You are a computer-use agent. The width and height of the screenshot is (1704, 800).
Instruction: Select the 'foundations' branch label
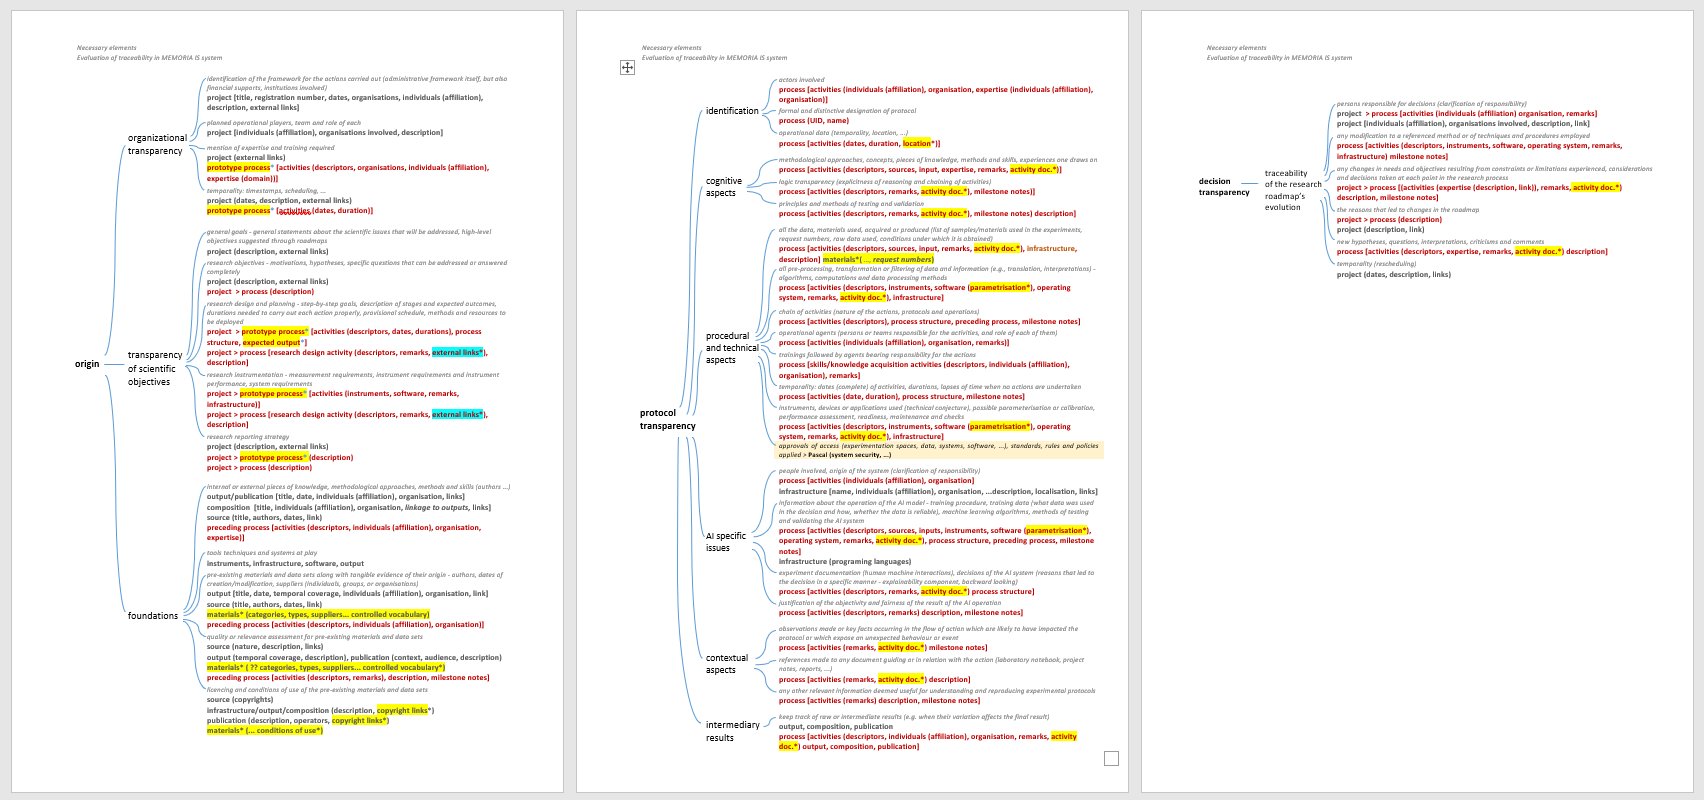[153, 616]
